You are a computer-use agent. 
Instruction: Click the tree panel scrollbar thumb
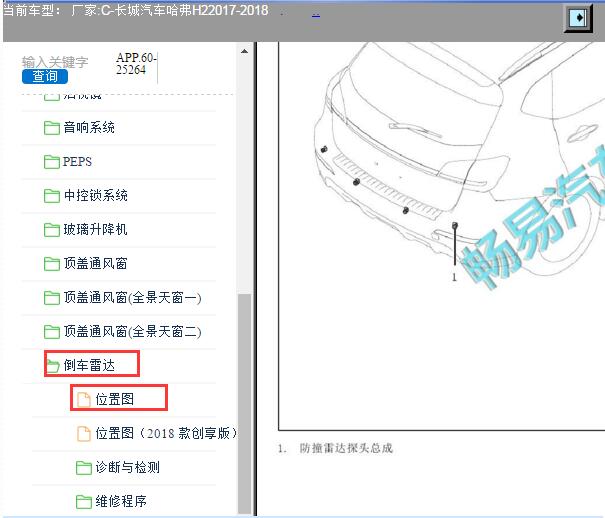[x=244, y=403]
